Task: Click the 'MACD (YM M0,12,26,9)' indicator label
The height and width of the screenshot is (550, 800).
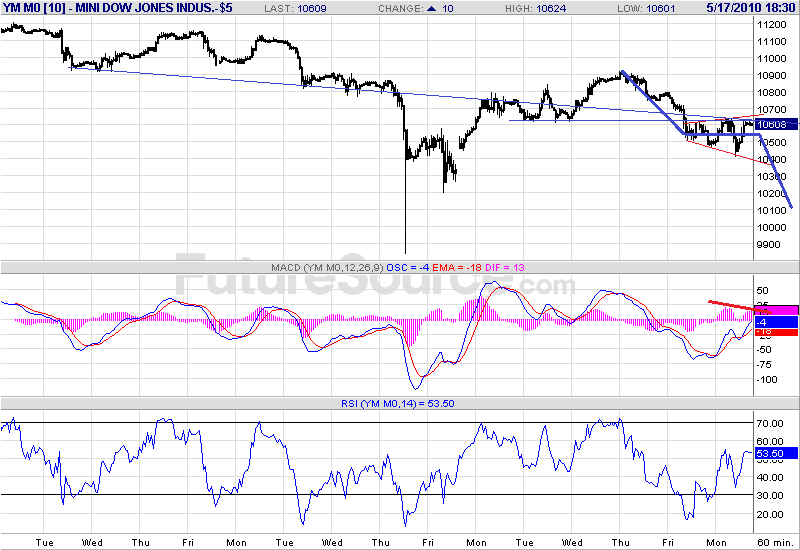Action: tap(327, 267)
